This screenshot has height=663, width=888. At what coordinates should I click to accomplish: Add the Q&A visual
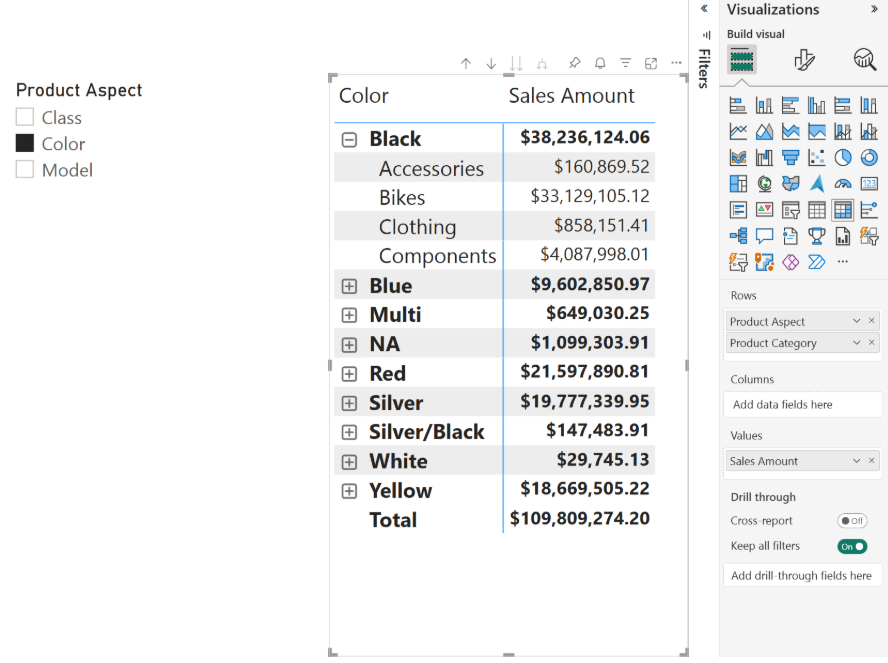click(x=764, y=236)
